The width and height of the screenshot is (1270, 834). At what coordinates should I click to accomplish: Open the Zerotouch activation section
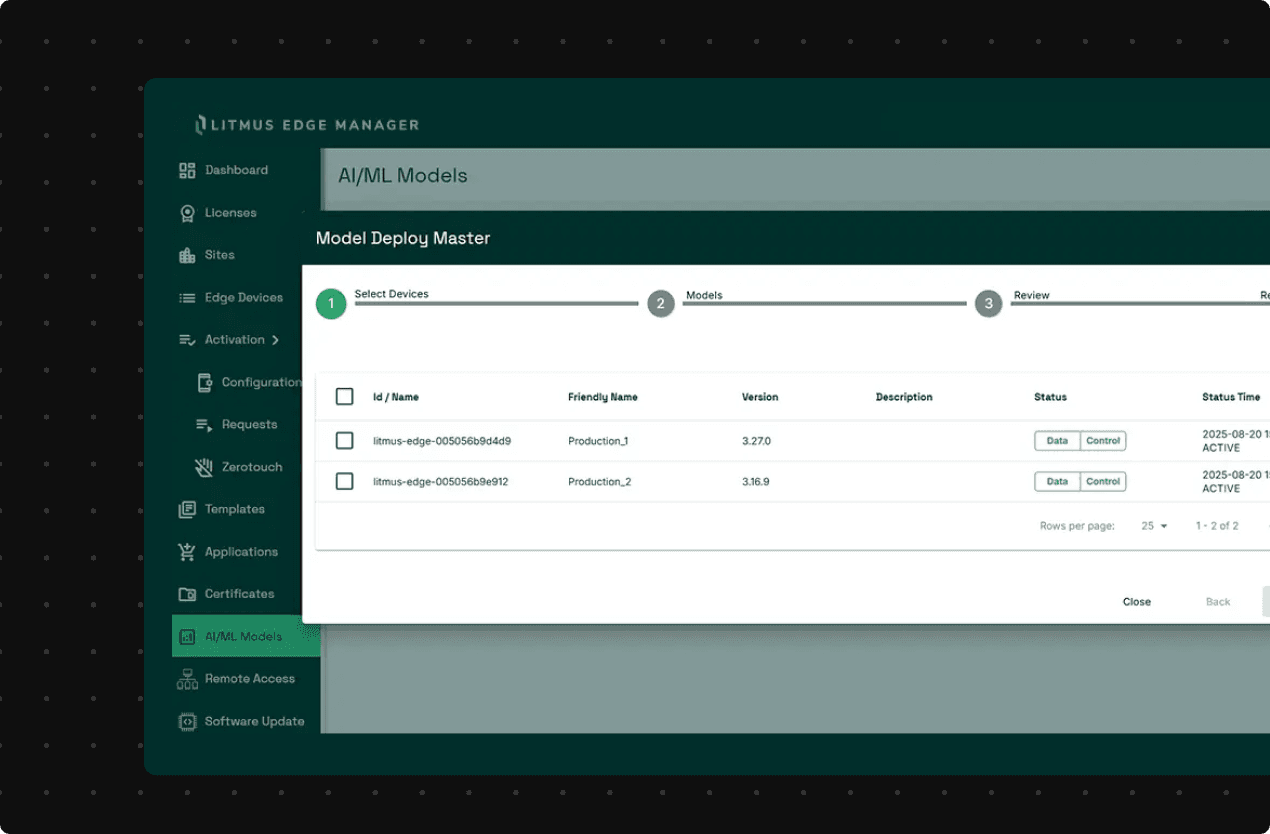point(252,467)
